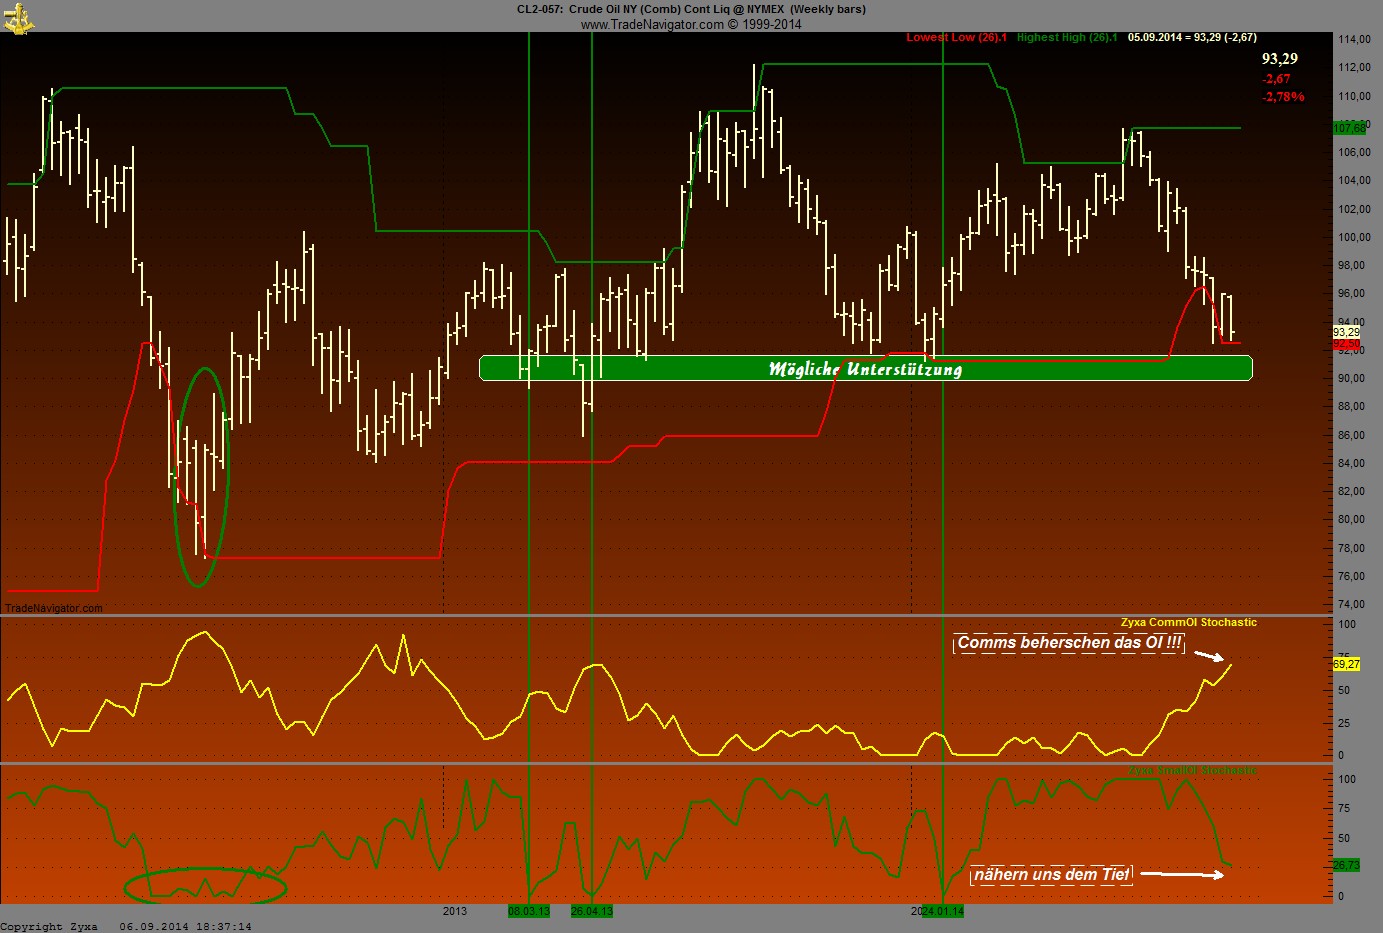Screen dimensions: 1383x933
Task: Select long white arrow beside Tief annotation
Action: point(1182,875)
